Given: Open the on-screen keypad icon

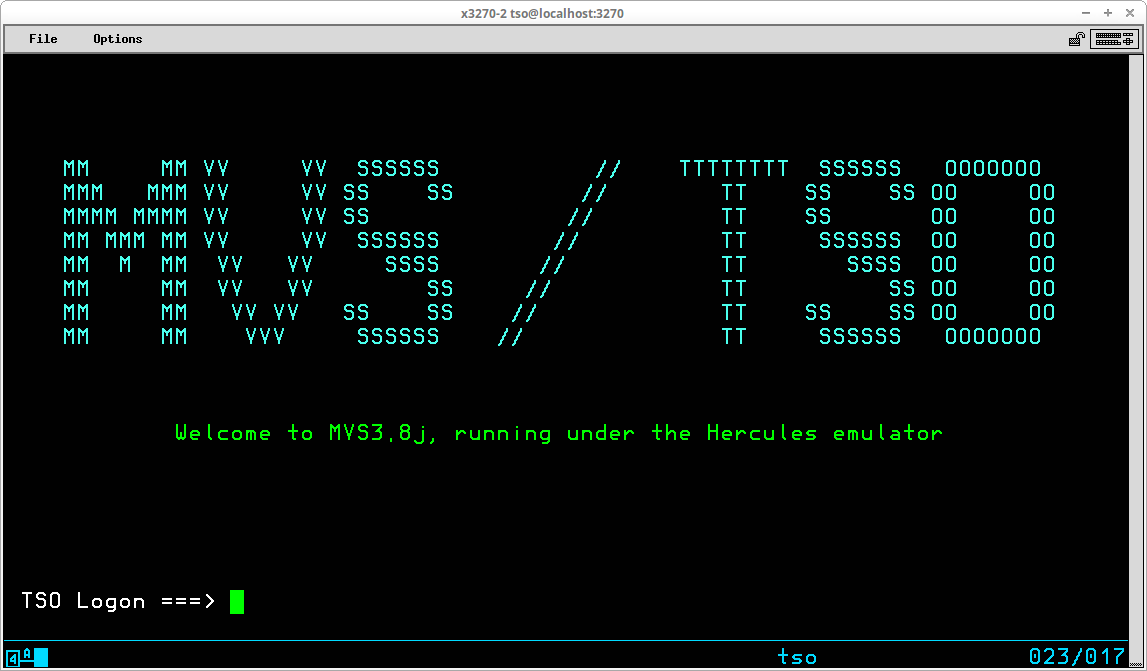Looking at the screenshot, I should point(1116,39).
